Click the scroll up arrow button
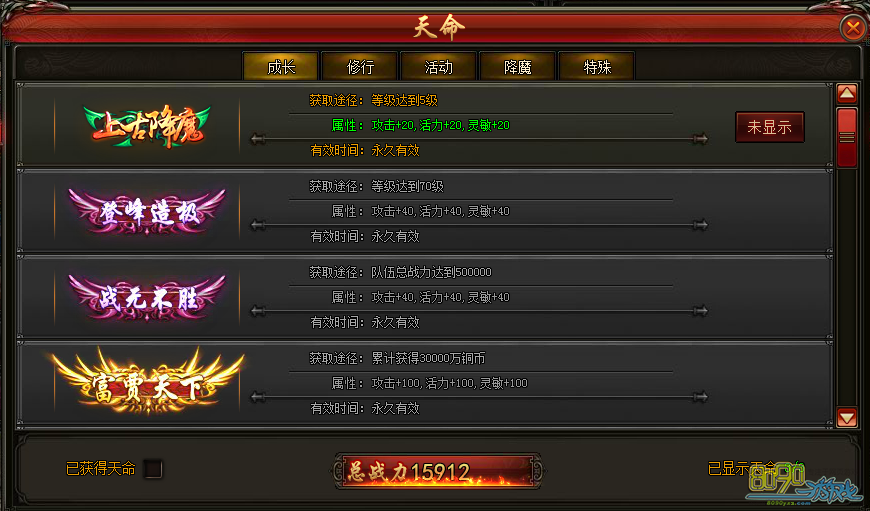 [x=847, y=93]
